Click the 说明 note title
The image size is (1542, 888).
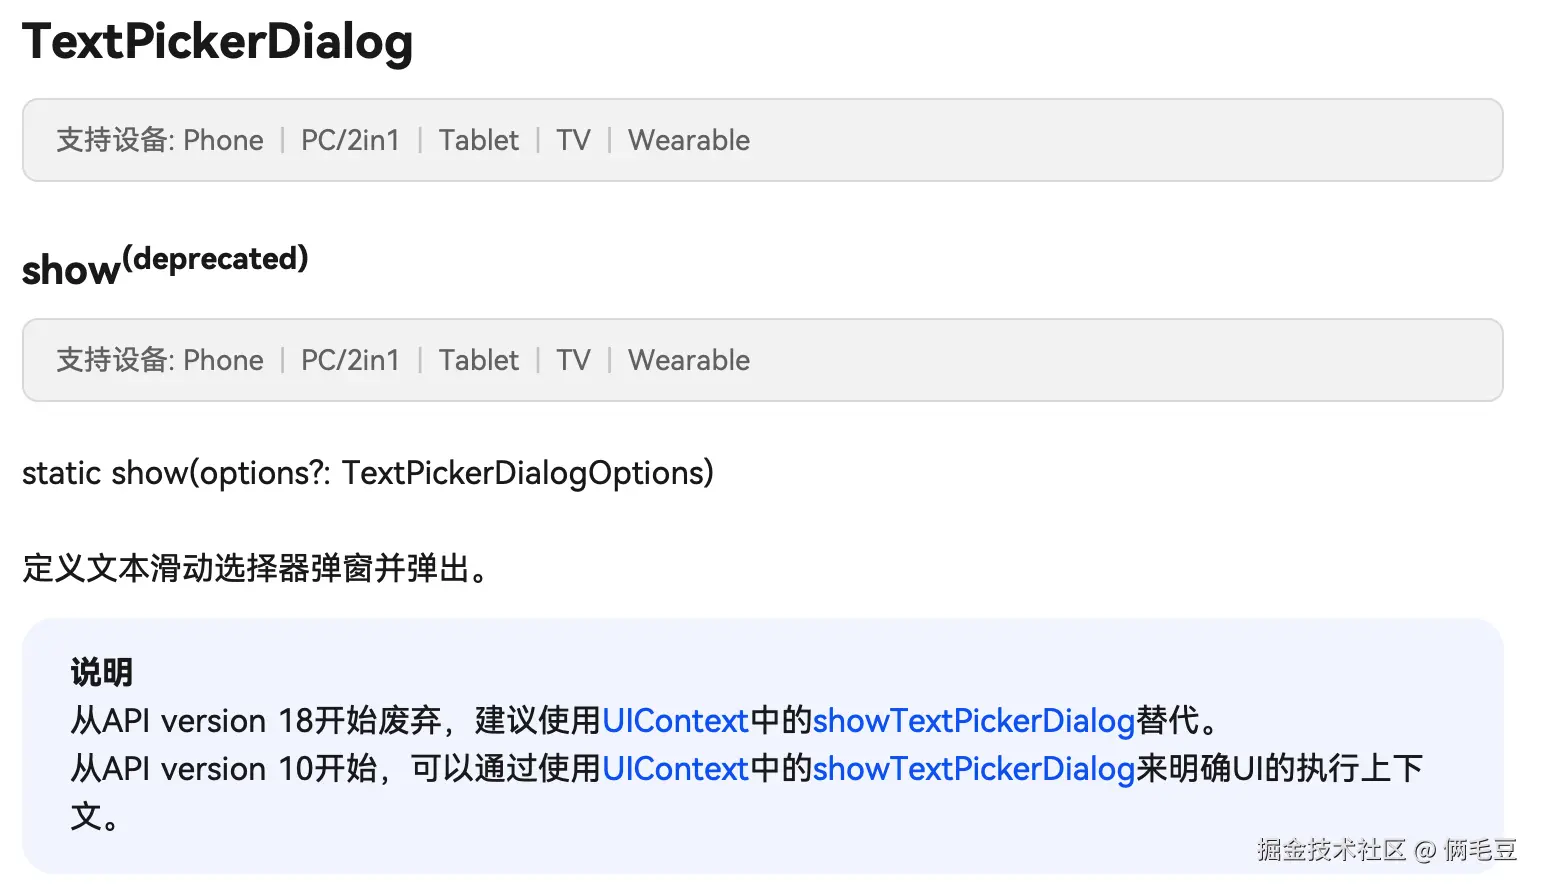click(x=101, y=672)
